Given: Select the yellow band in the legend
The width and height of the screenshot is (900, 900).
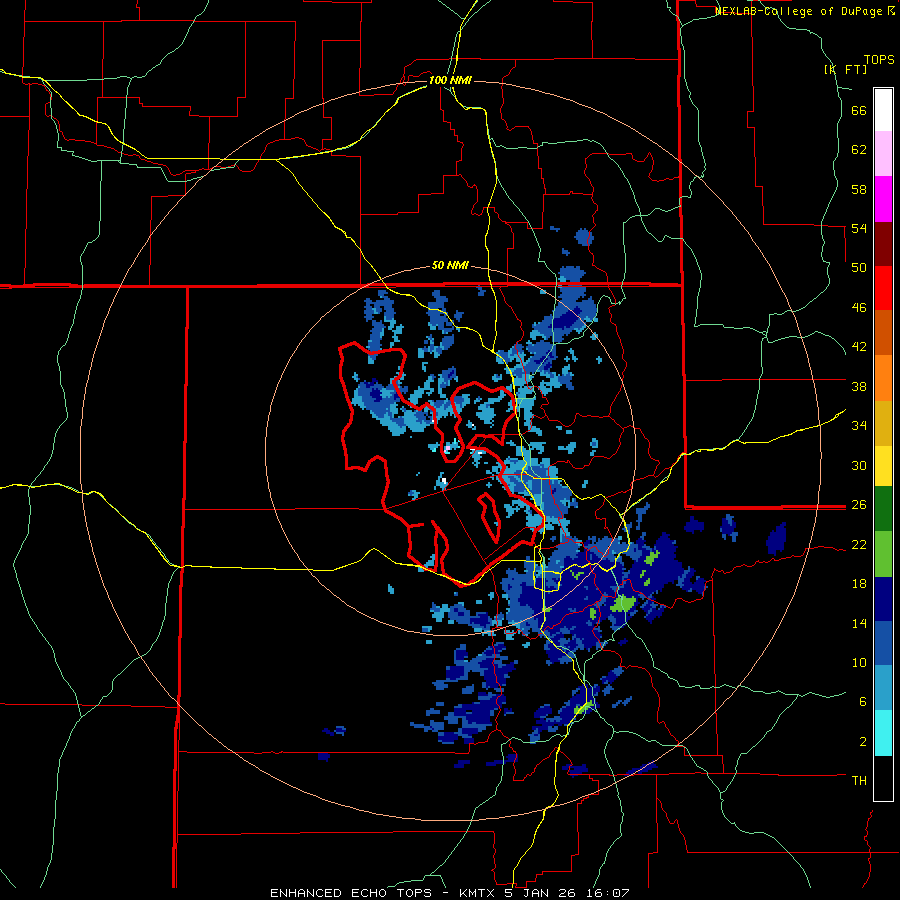Looking at the screenshot, I should [883, 466].
